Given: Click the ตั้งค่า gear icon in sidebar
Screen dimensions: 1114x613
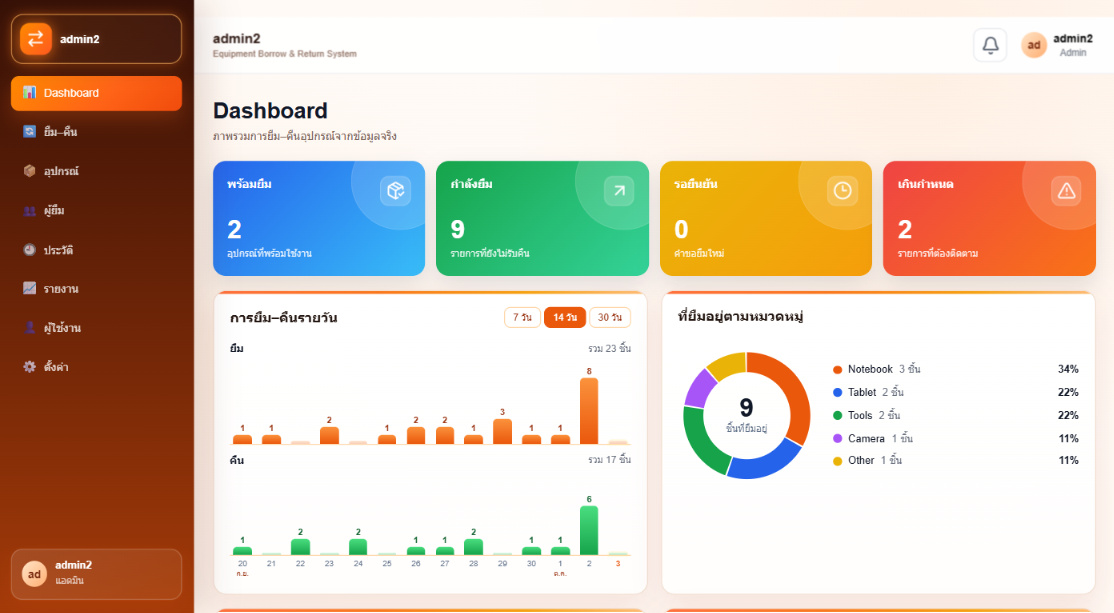Looking at the screenshot, I should (29, 367).
